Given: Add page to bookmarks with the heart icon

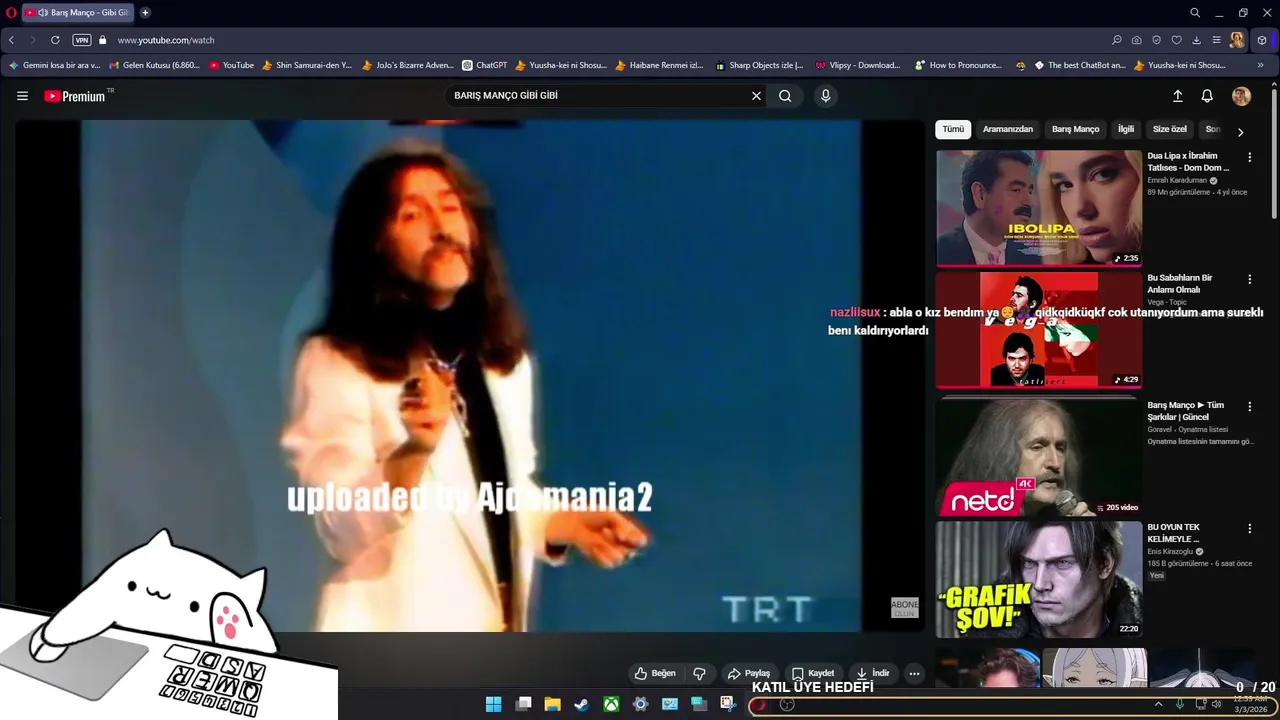Looking at the screenshot, I should tap(1177, 40).
